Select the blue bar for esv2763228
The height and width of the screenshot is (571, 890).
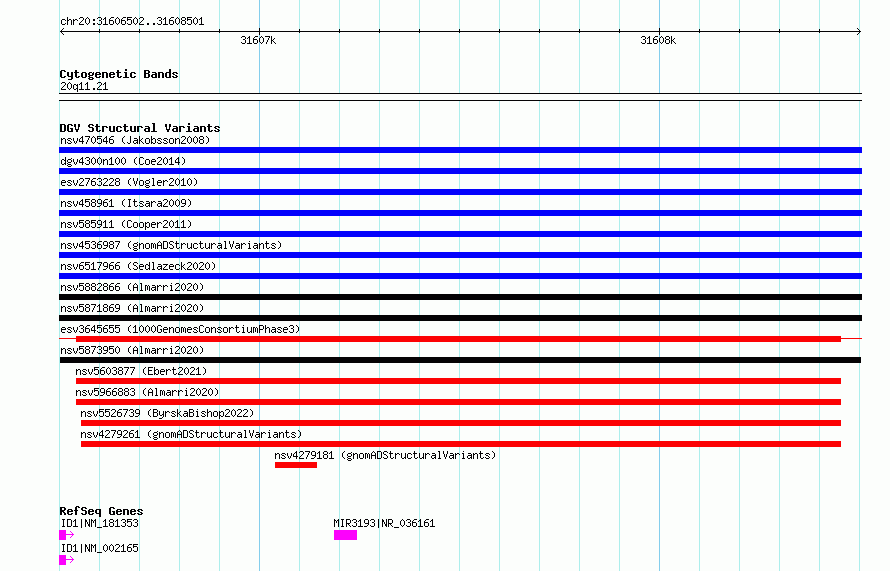coord(460,192)
